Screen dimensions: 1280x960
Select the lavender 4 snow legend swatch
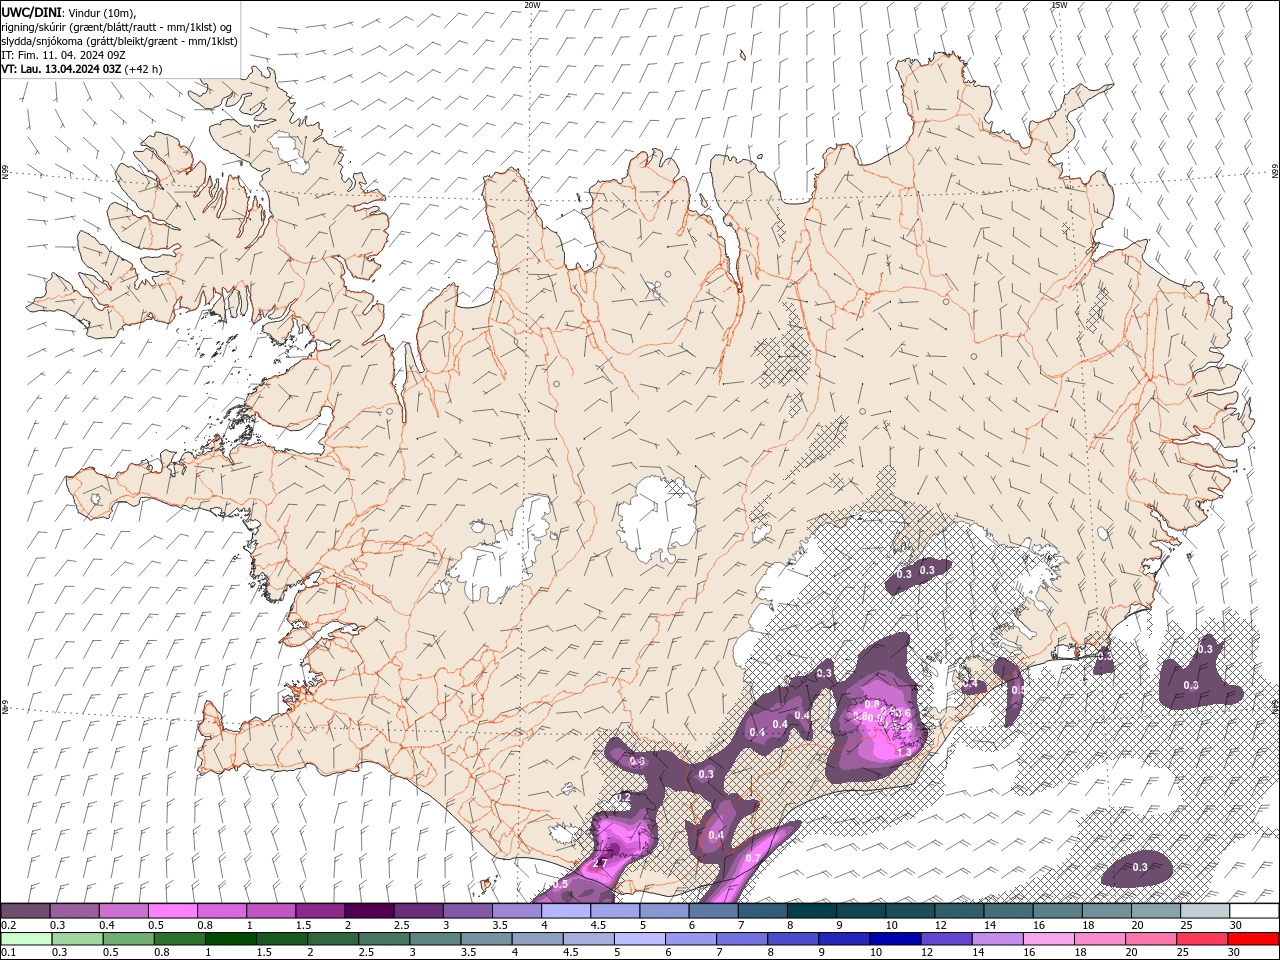(565, 911)
